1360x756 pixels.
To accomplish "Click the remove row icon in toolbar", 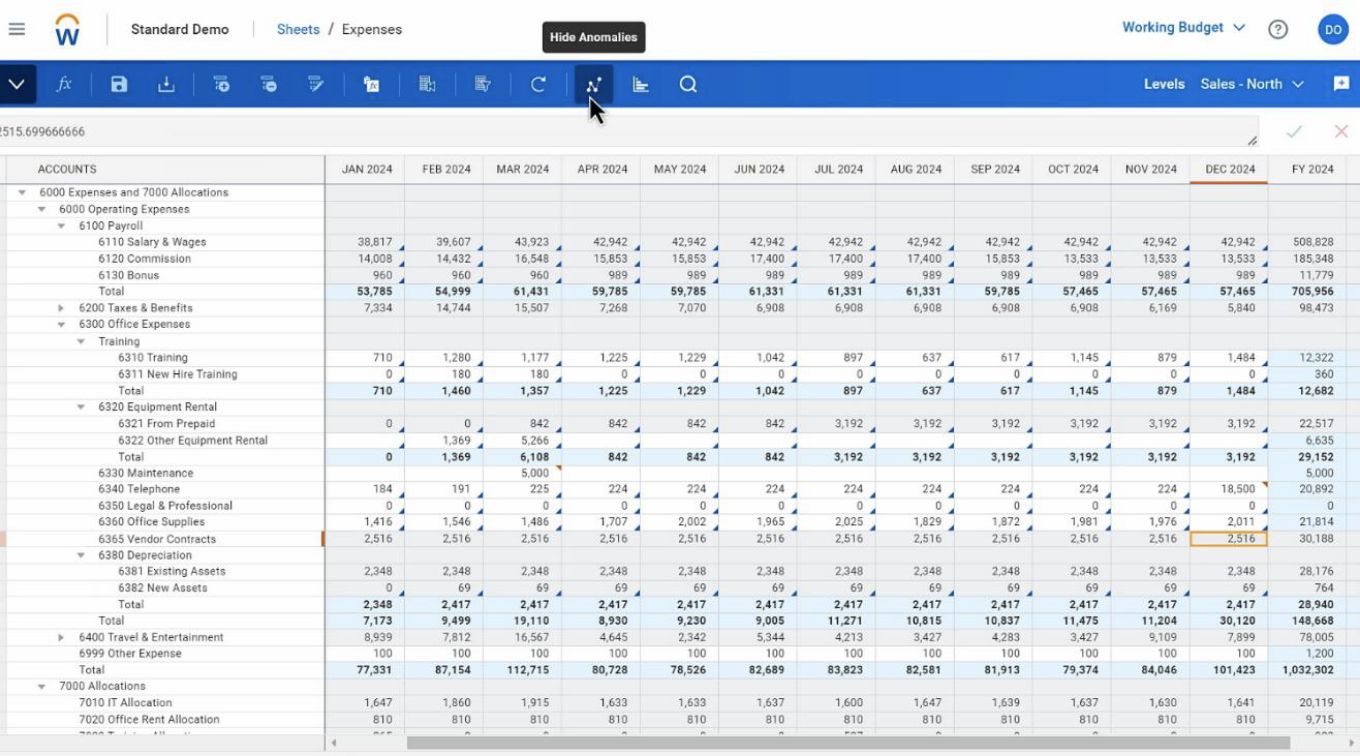I will [269, 85].
